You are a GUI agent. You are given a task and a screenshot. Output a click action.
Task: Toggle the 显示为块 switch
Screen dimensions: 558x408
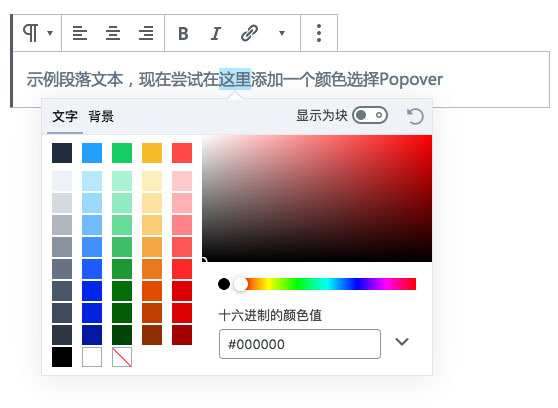tap(370, 115)
